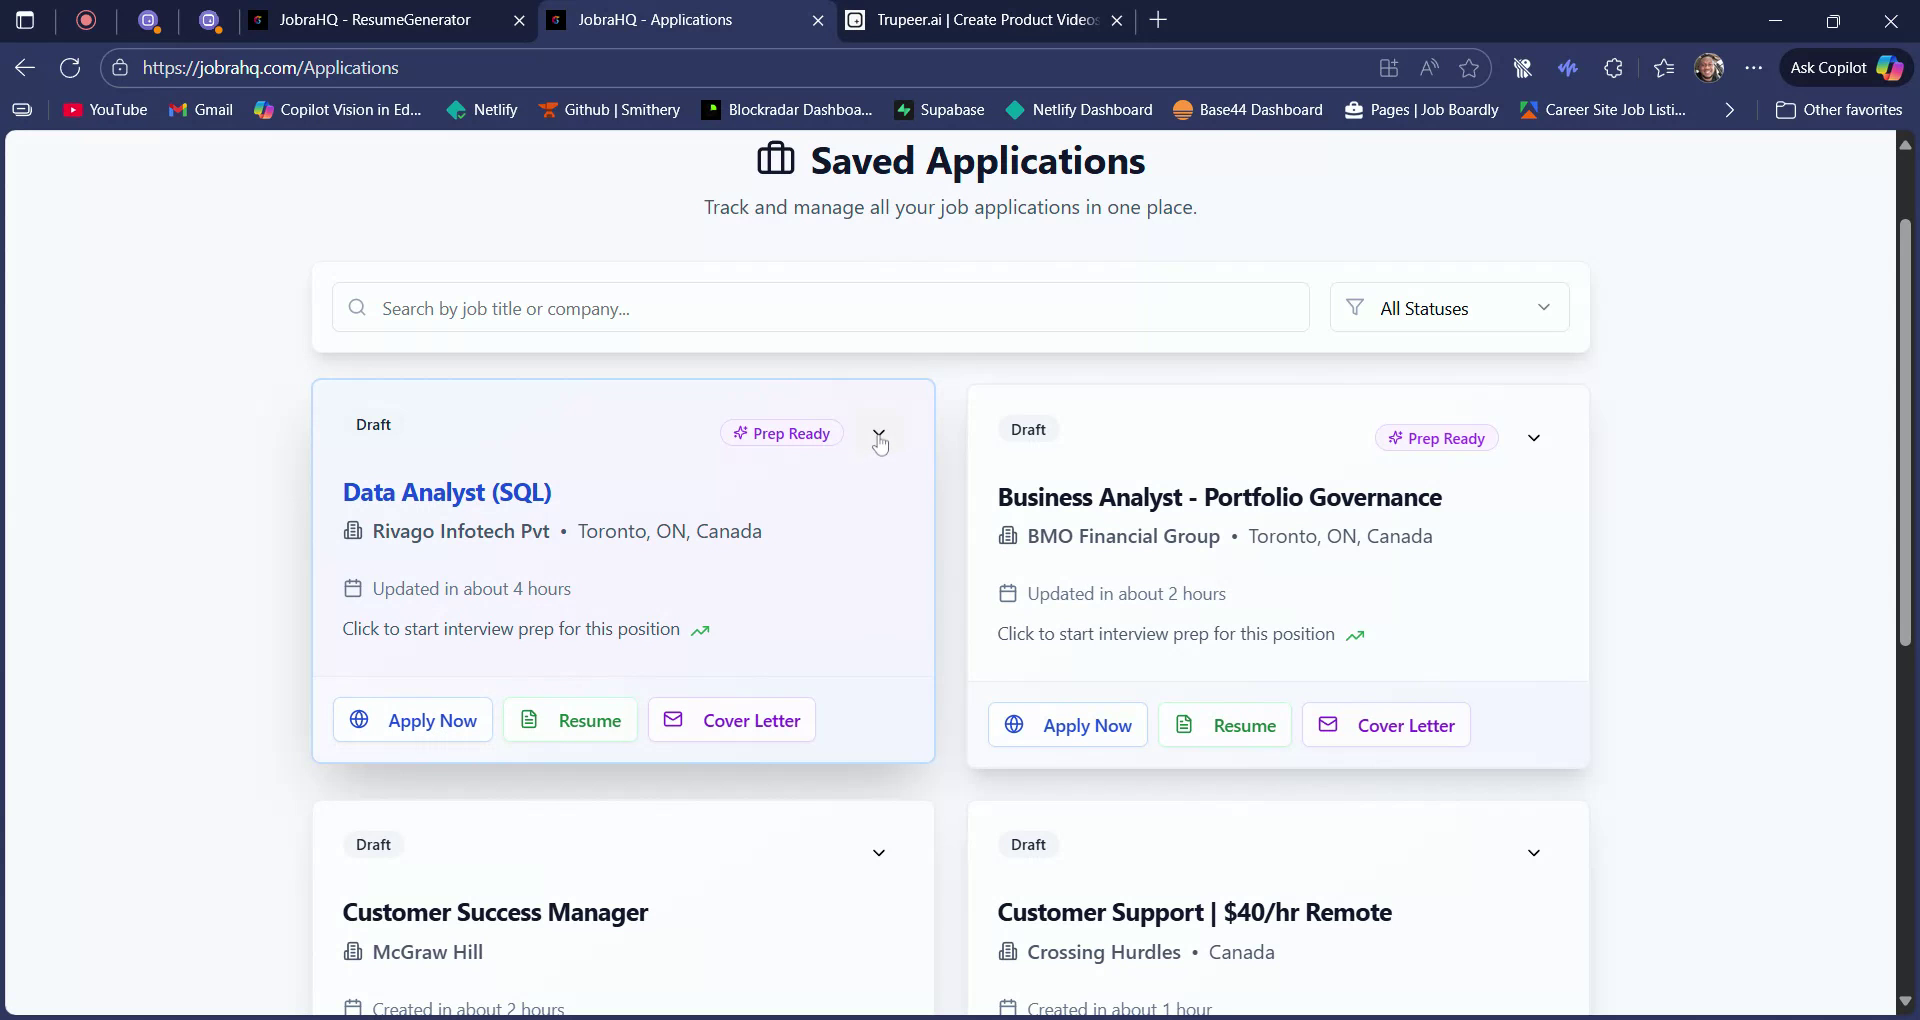Expand the Customer Support card chevron
Screen dimensions: 1920x1020
coord(1533,852)
